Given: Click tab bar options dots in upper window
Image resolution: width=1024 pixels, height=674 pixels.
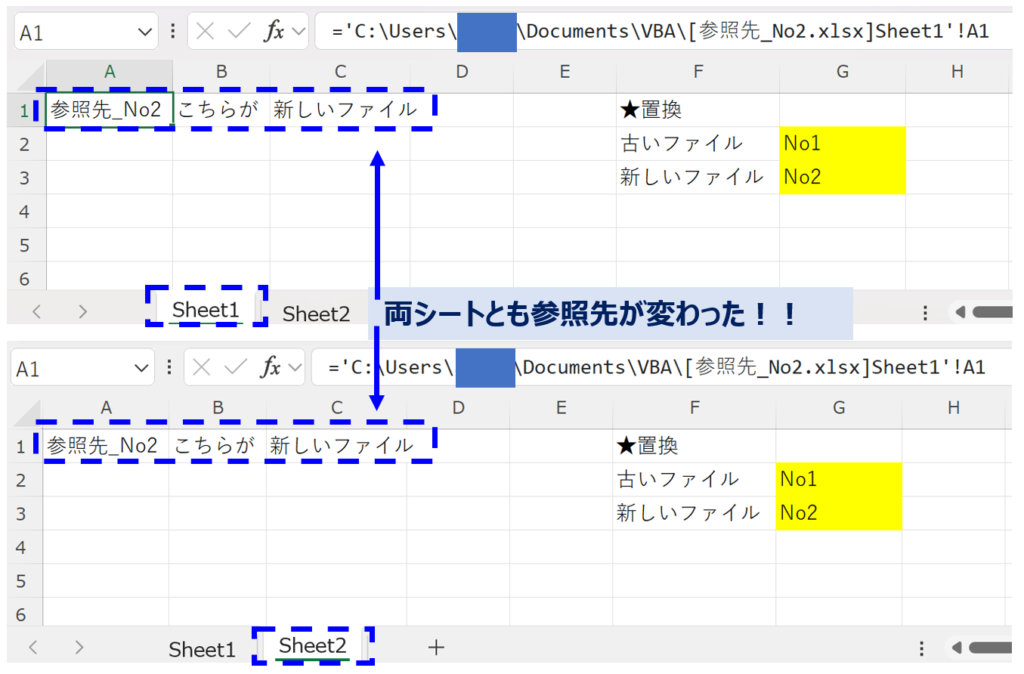Looking at the screenshot, I should [925, 313].
